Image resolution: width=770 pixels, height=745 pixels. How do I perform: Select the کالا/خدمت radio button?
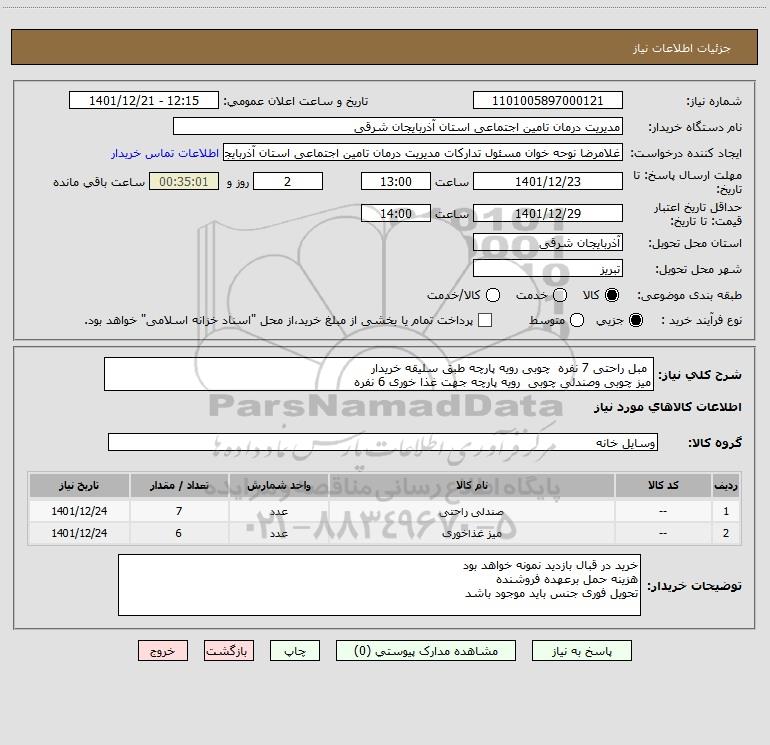tap(493, 295)
